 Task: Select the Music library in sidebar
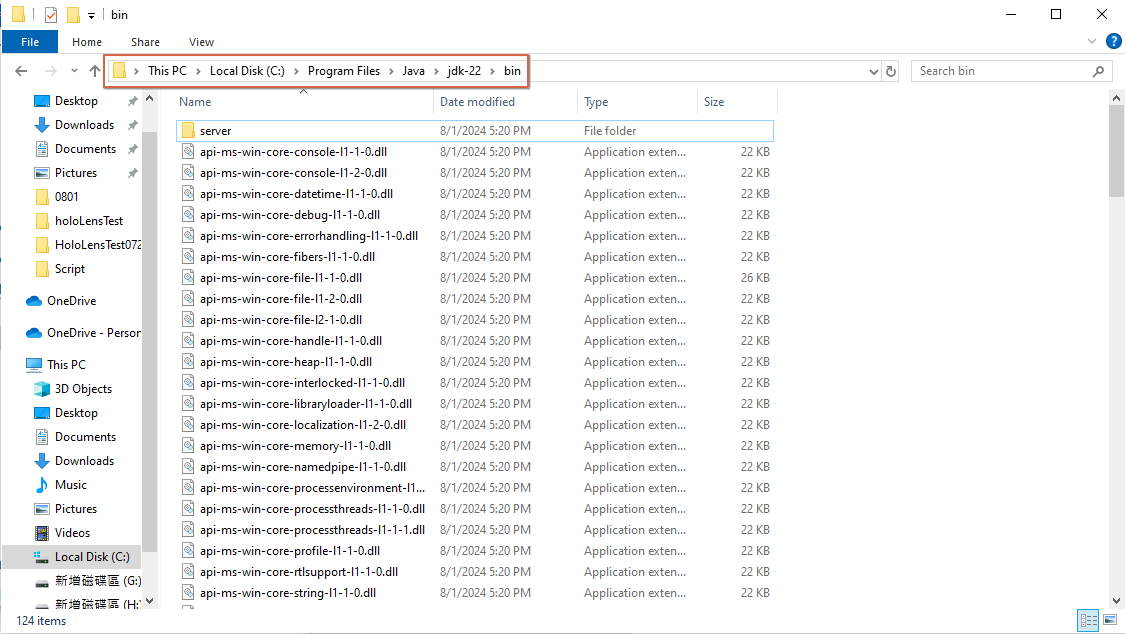(x=70, y=485)
